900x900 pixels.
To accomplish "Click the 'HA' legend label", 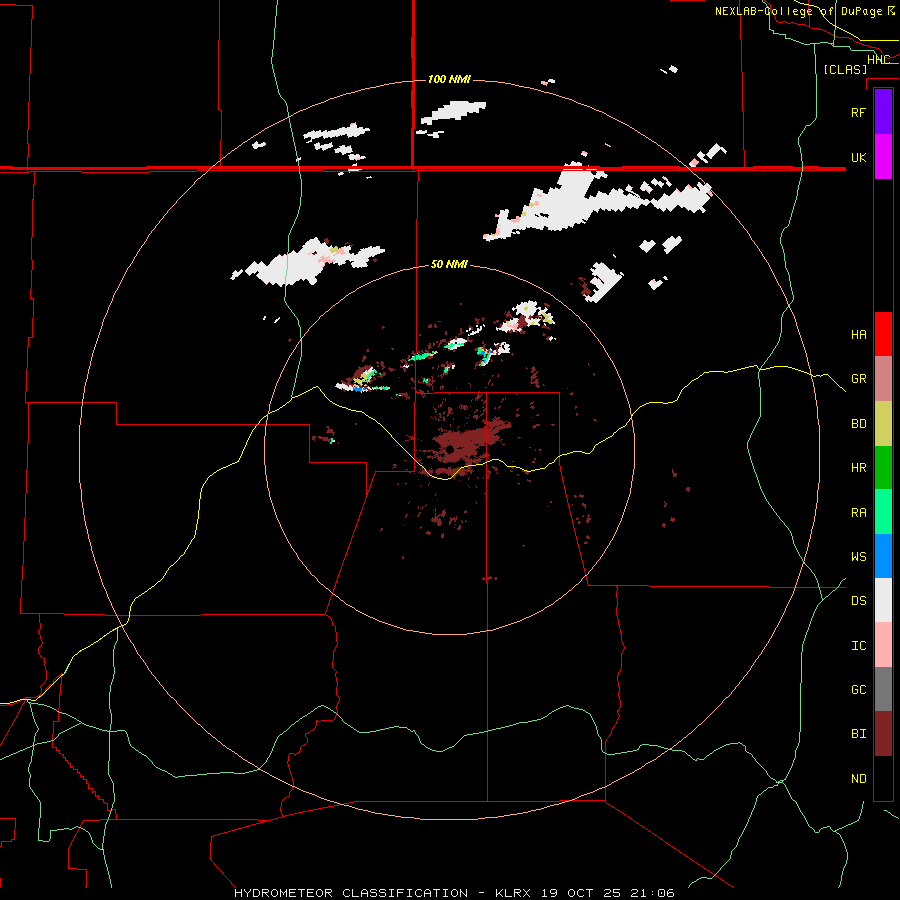I will coord(858,334).
